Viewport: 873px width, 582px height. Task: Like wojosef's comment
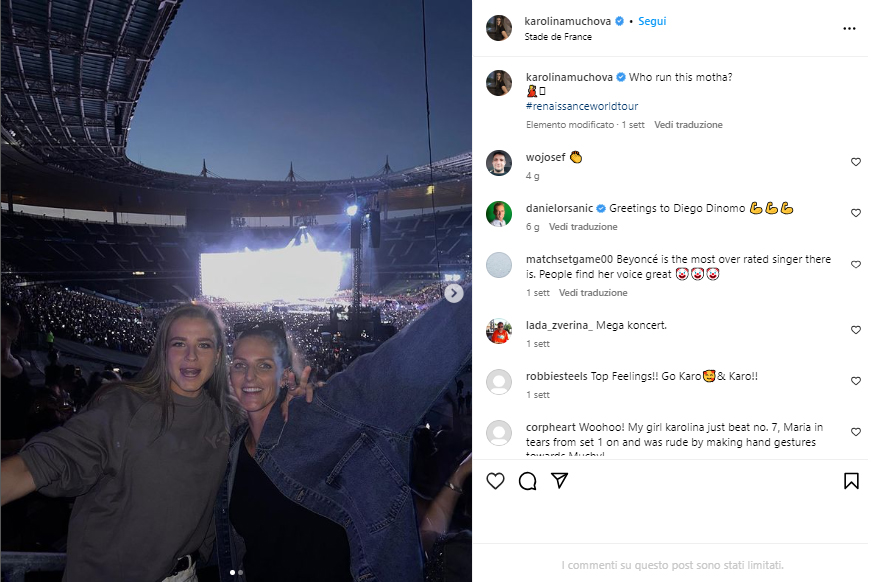tap(856, 162)
